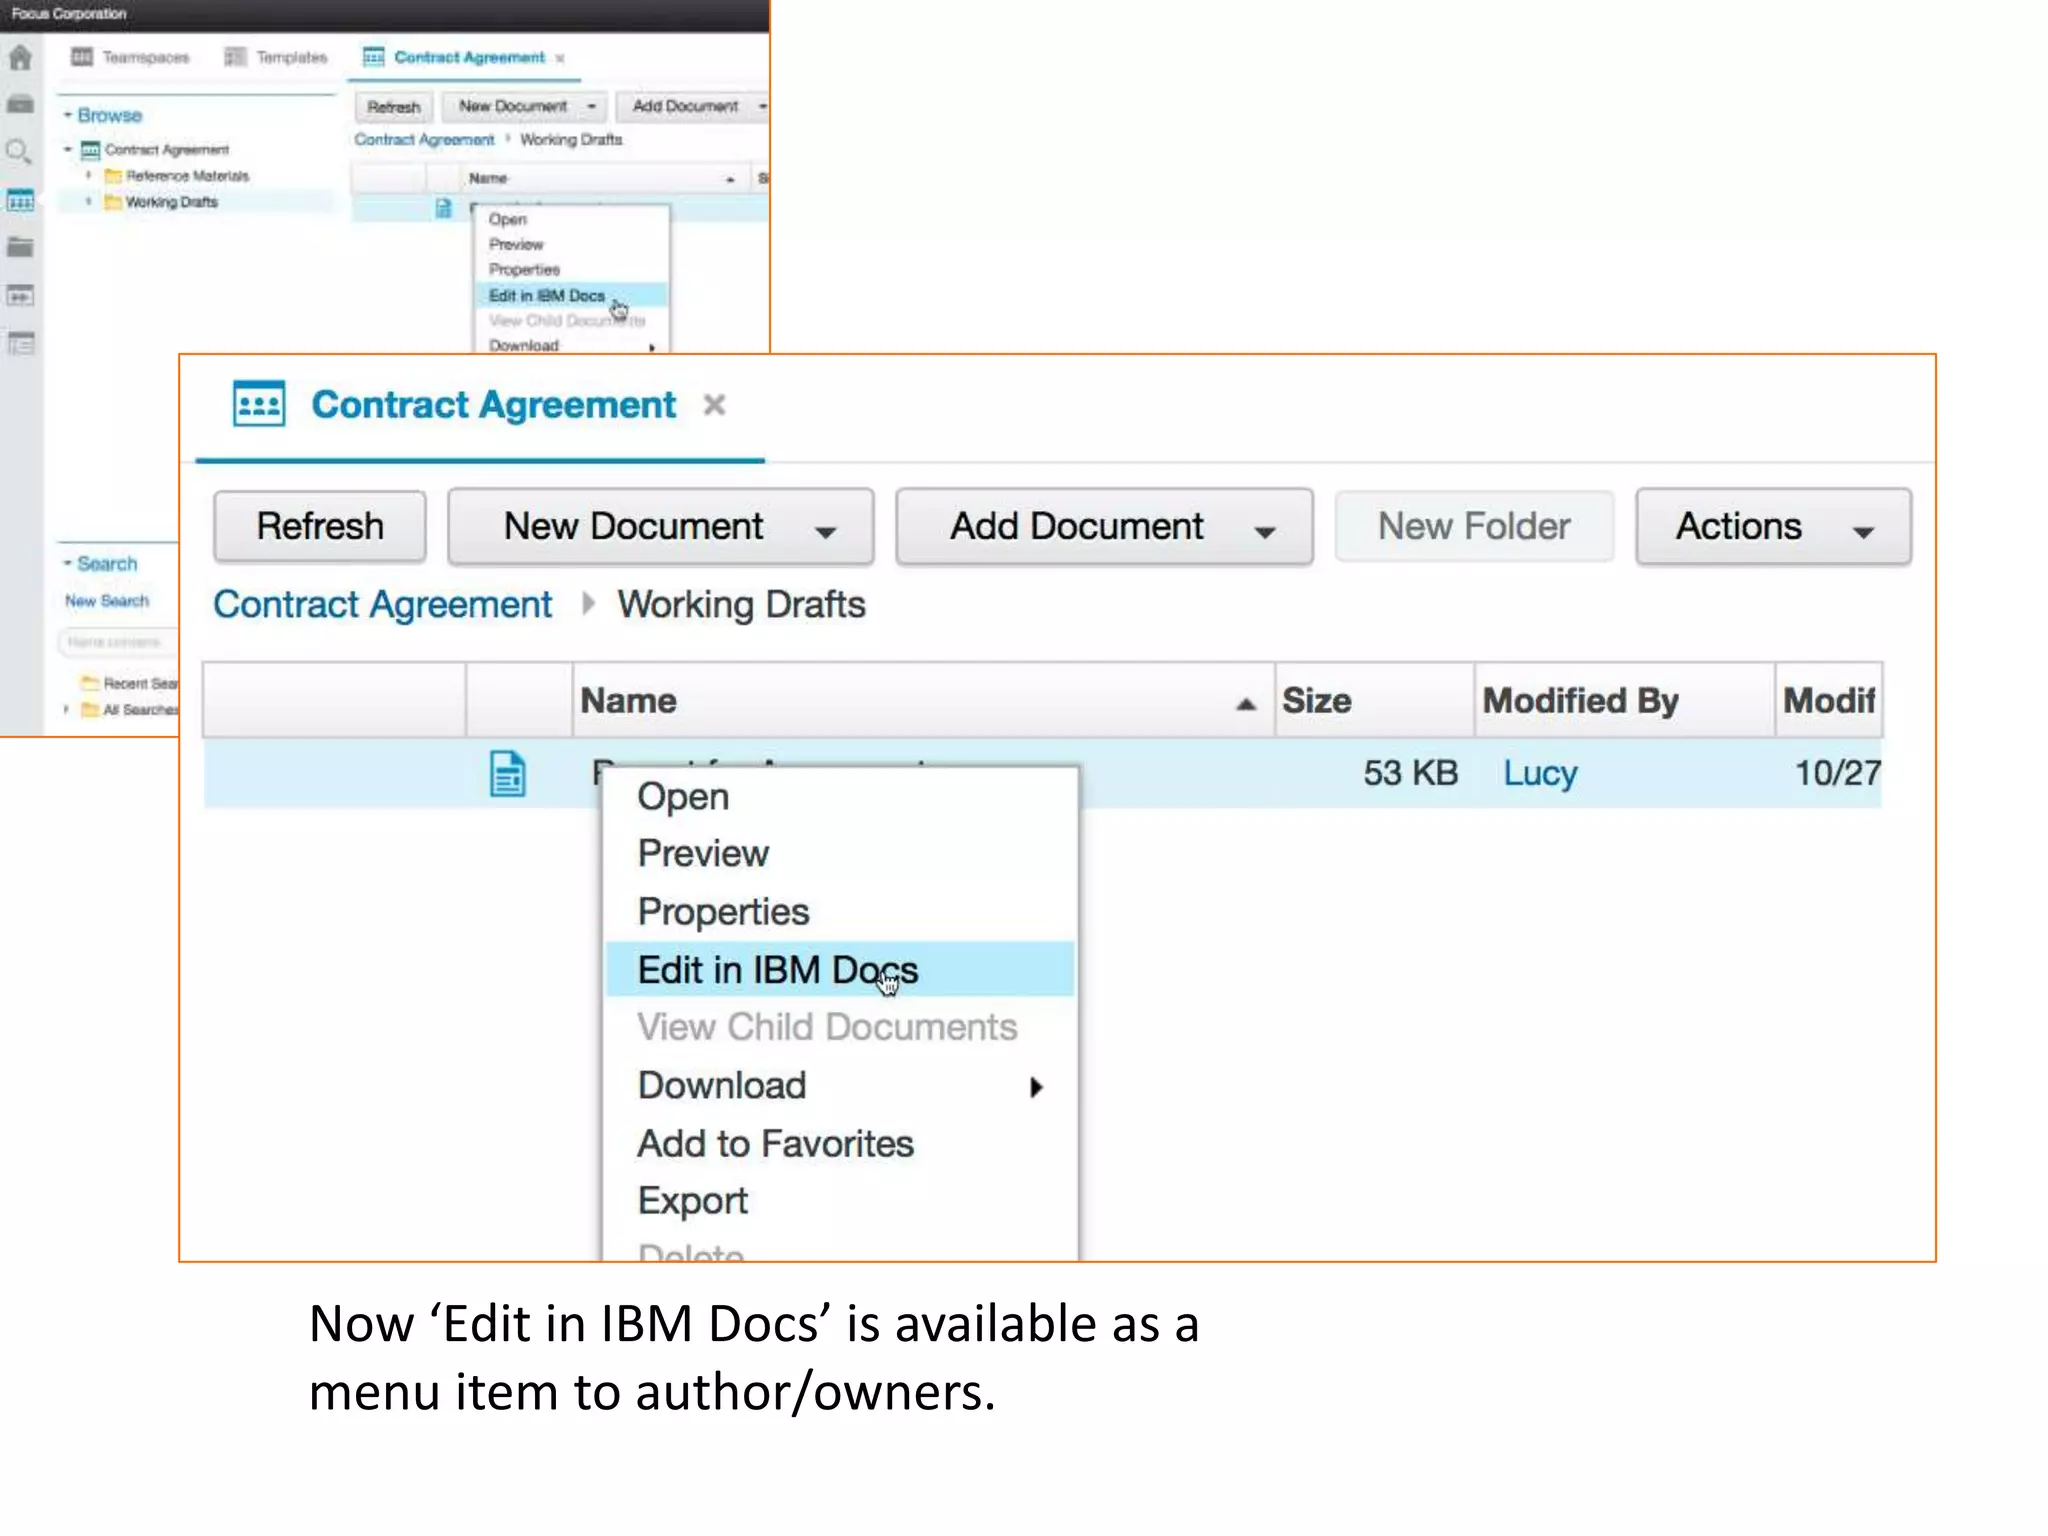Click the folder icon in the small window sidebar

click(20, 248)
